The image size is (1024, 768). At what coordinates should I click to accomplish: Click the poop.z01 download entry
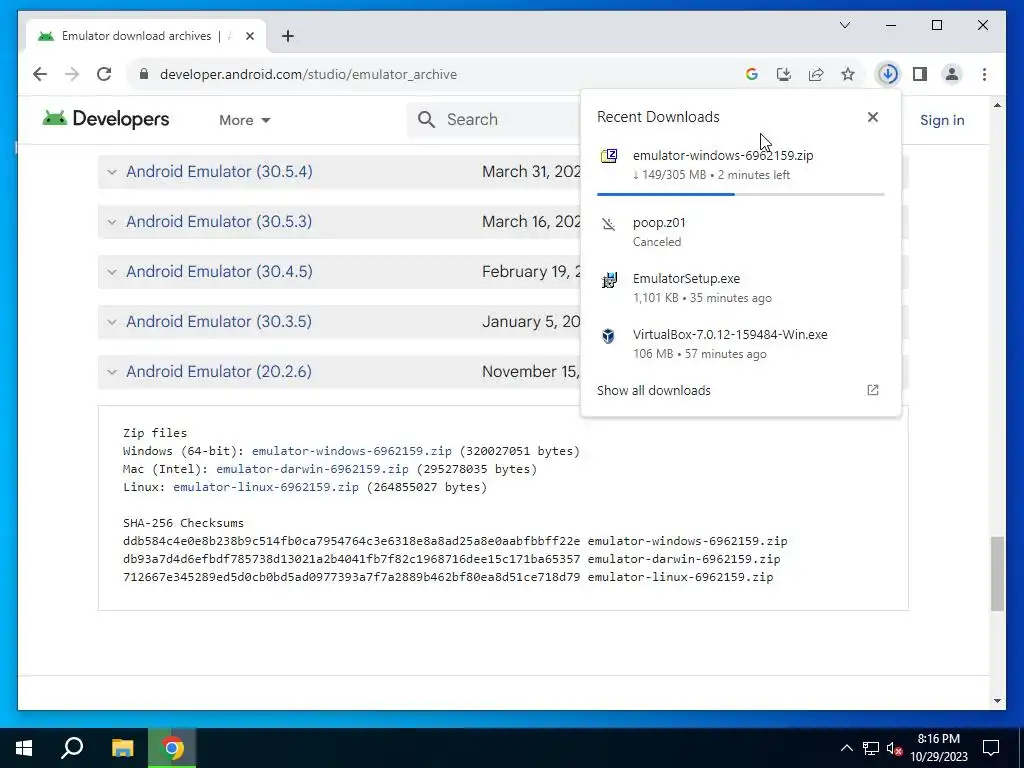point(741,232)
